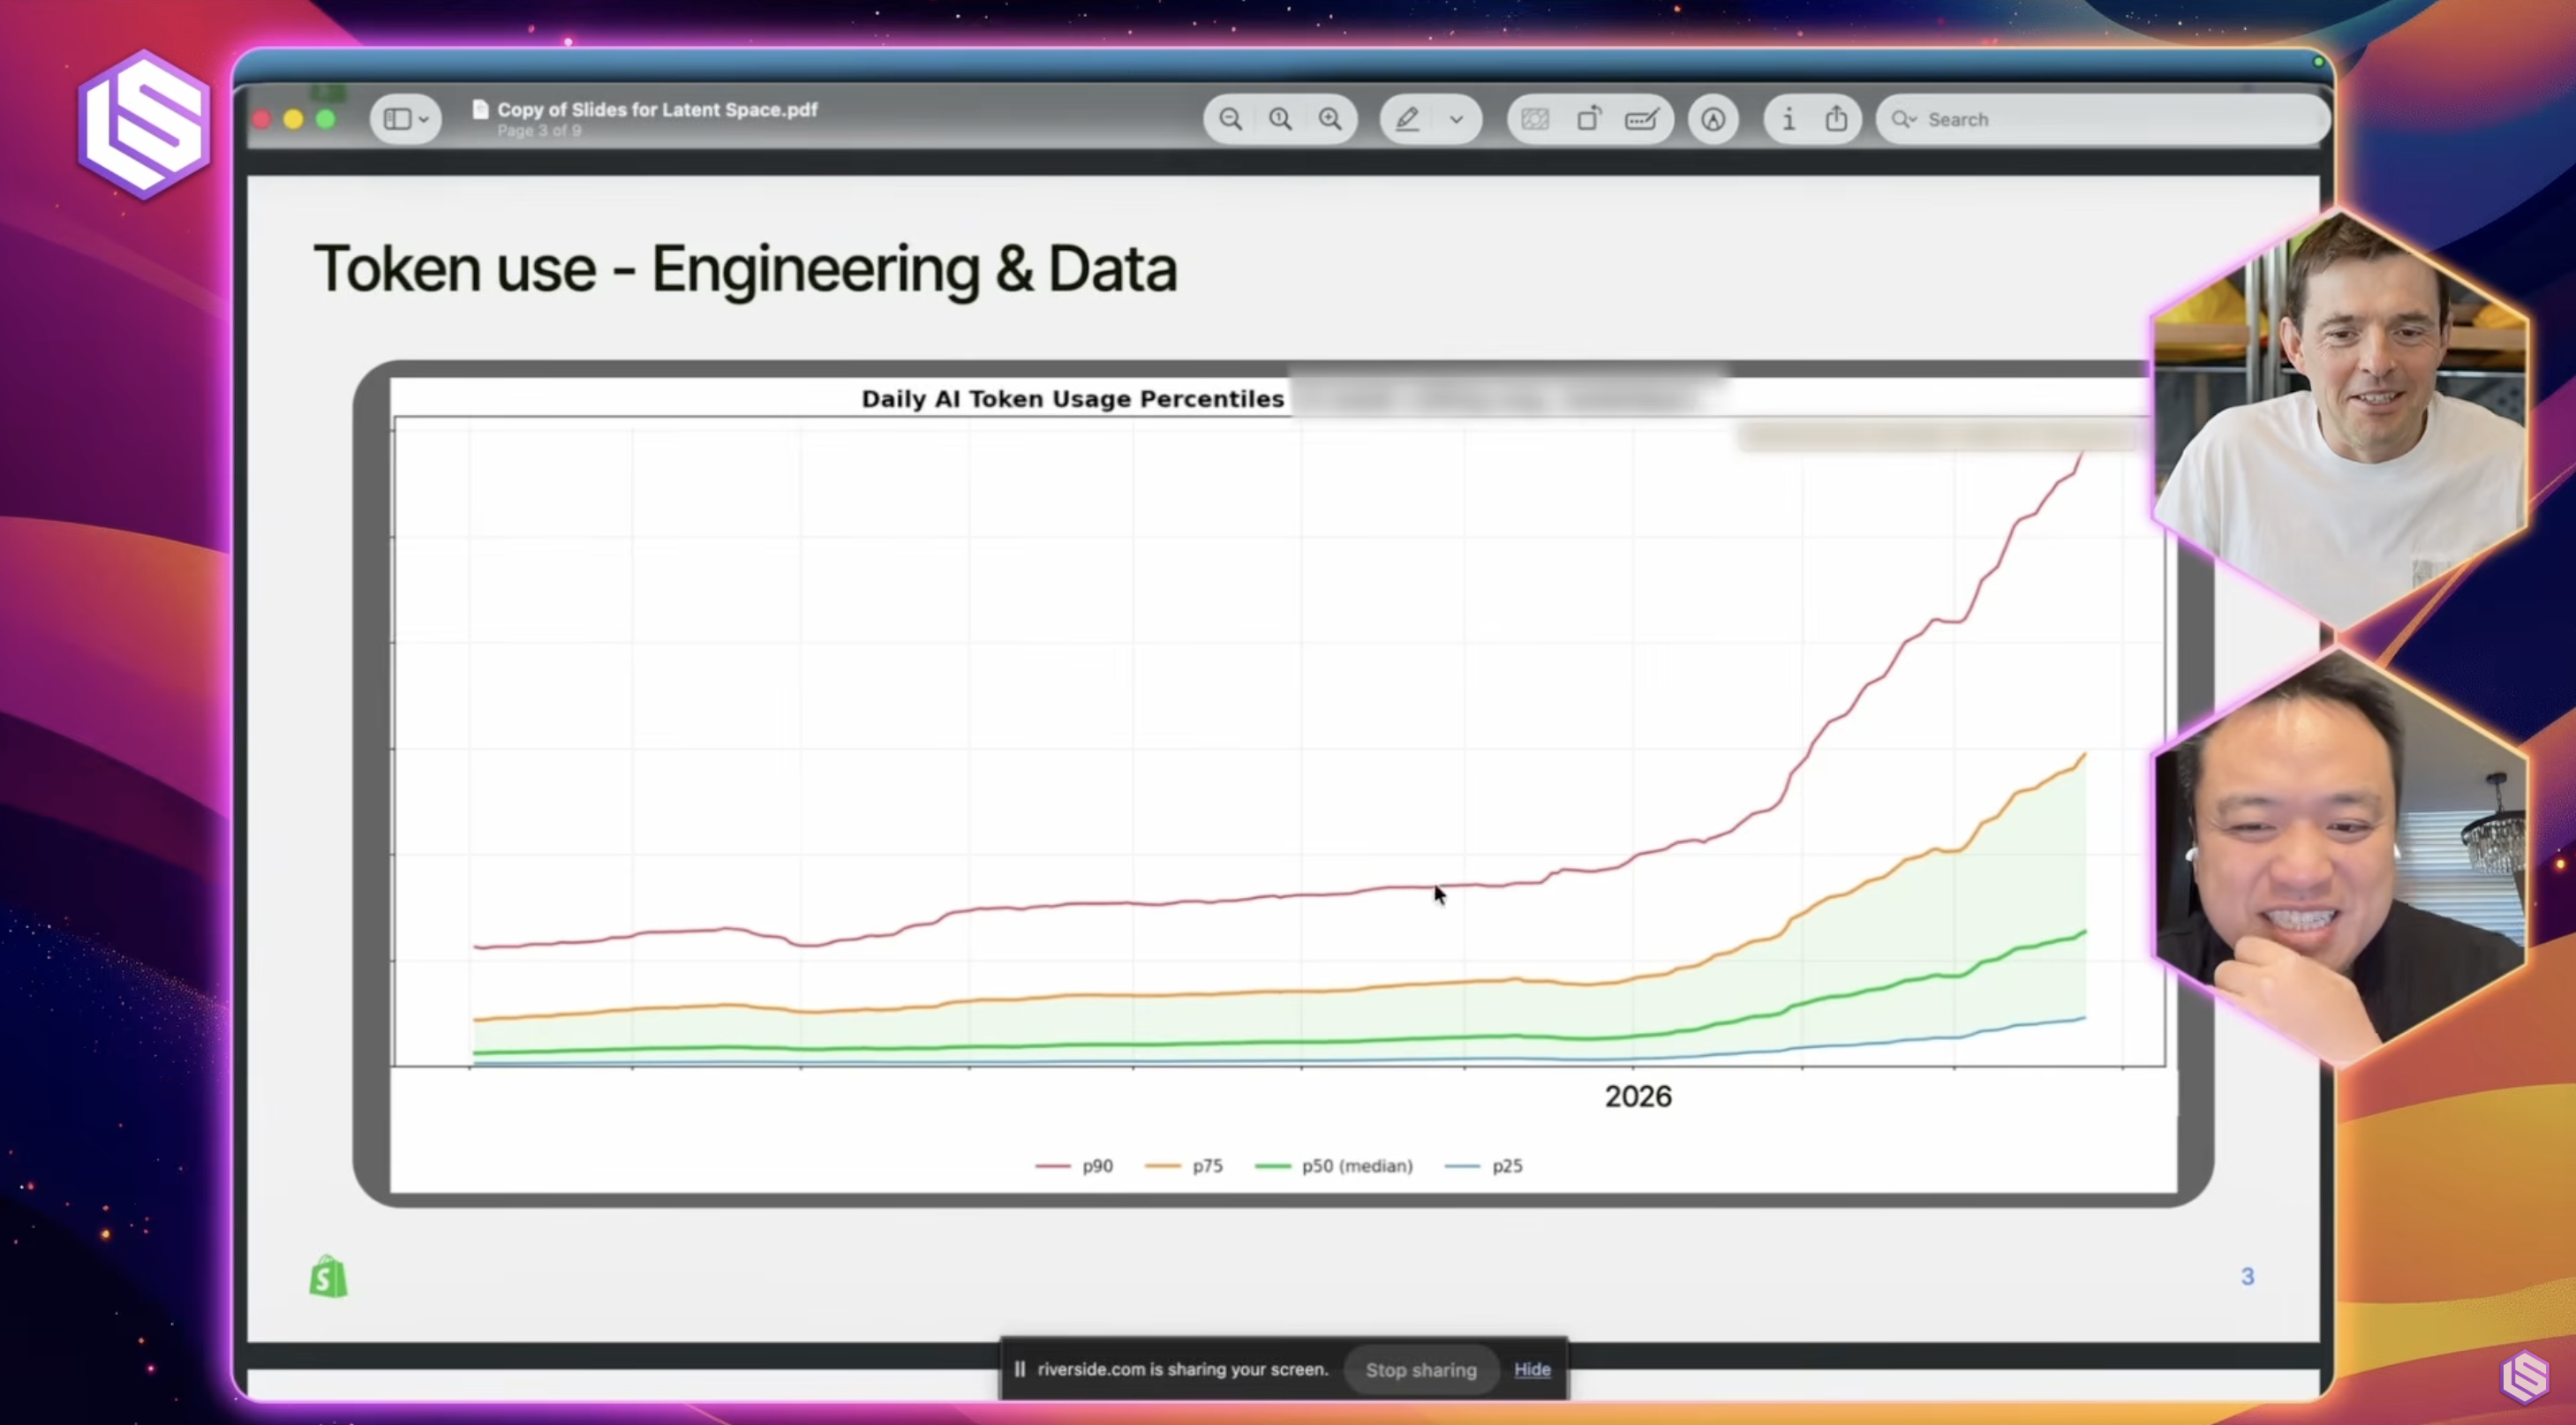Toggle the sidebar view button
This screenshot has width=2576, height=1425.
(397, 120)
